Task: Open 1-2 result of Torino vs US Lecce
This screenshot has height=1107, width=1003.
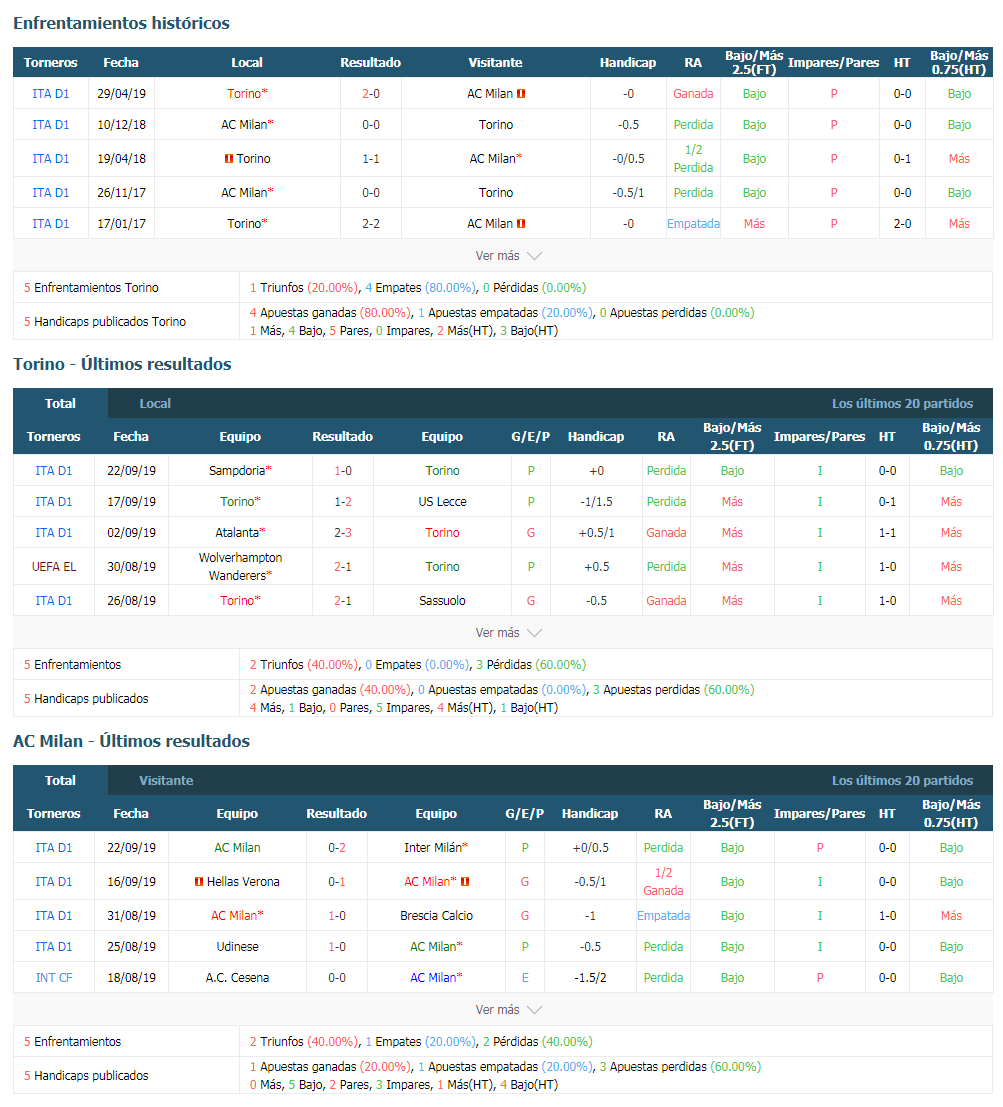Action: 342,501
